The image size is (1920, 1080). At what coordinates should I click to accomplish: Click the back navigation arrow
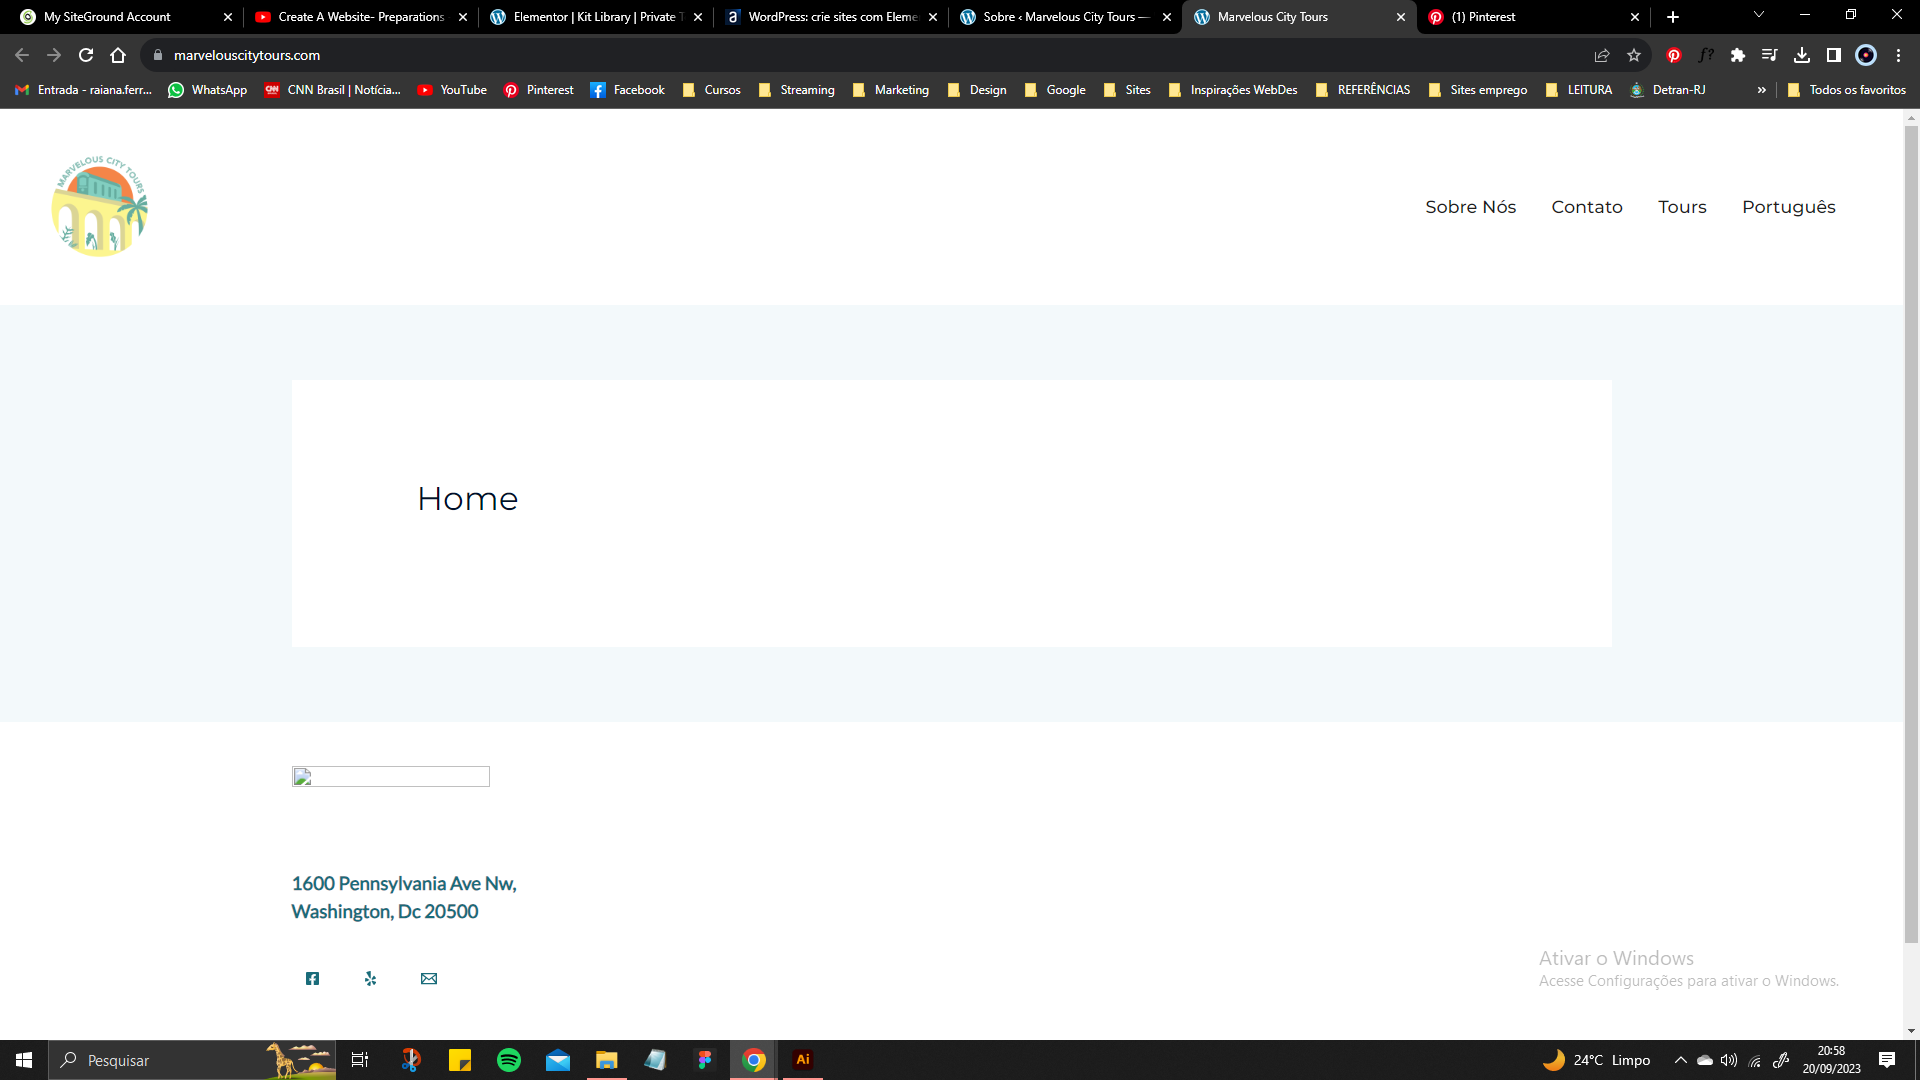[22, 54]
